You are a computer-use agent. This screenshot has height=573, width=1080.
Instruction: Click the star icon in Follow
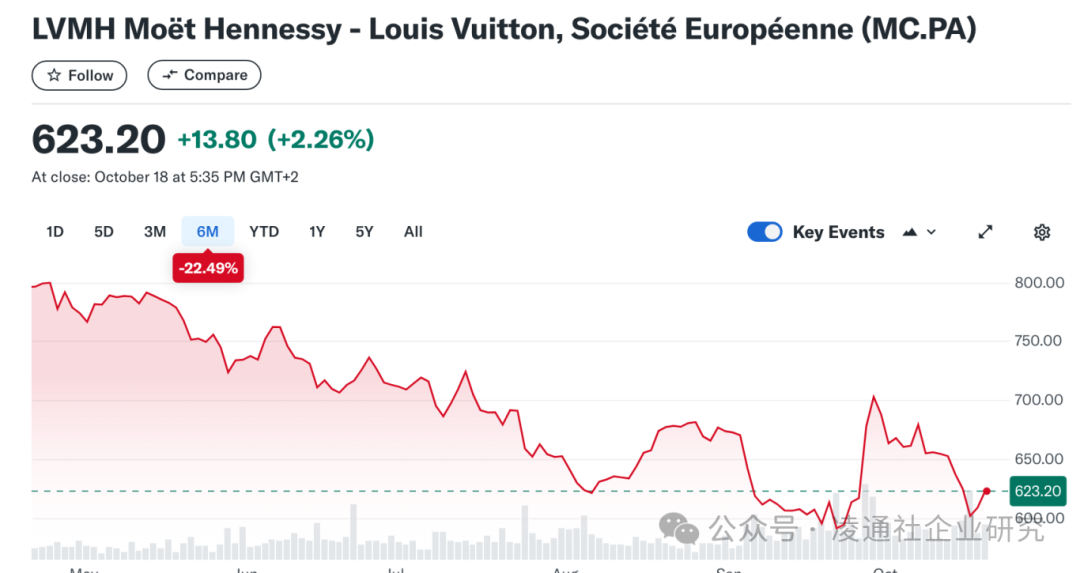click(x=54, y=75)
